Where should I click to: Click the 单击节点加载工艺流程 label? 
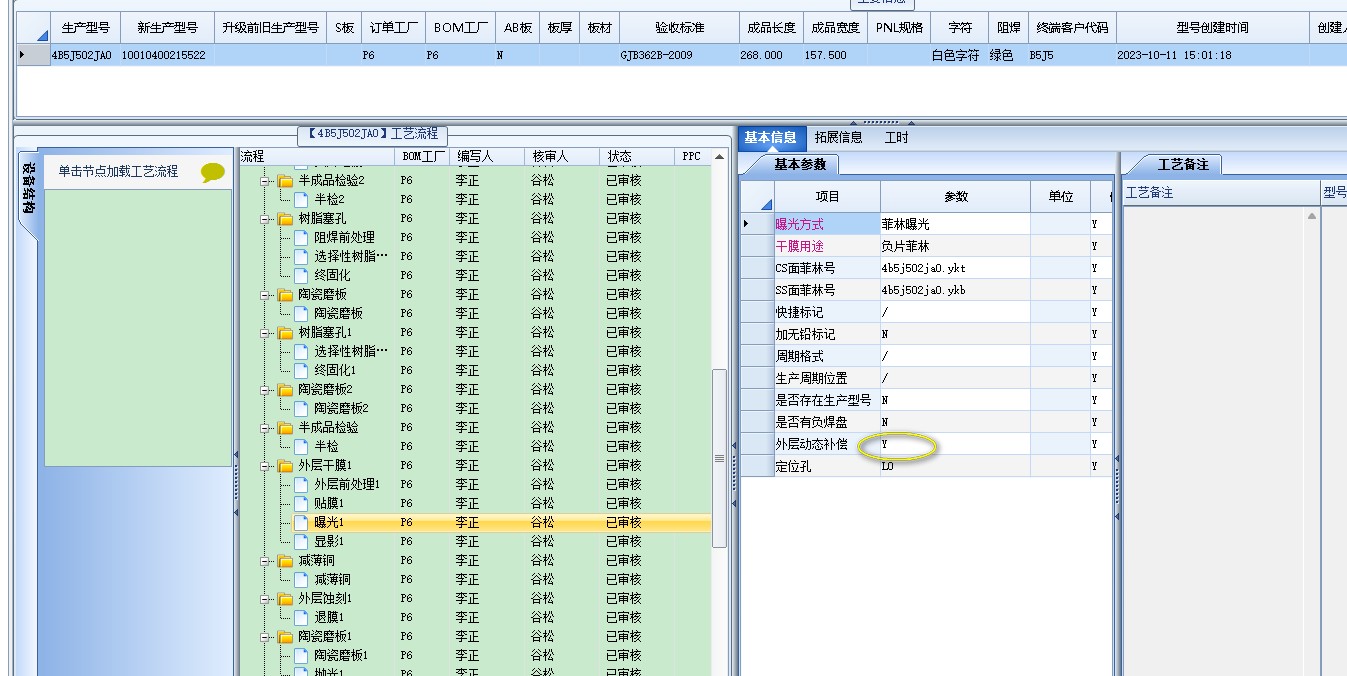point(118,172)
